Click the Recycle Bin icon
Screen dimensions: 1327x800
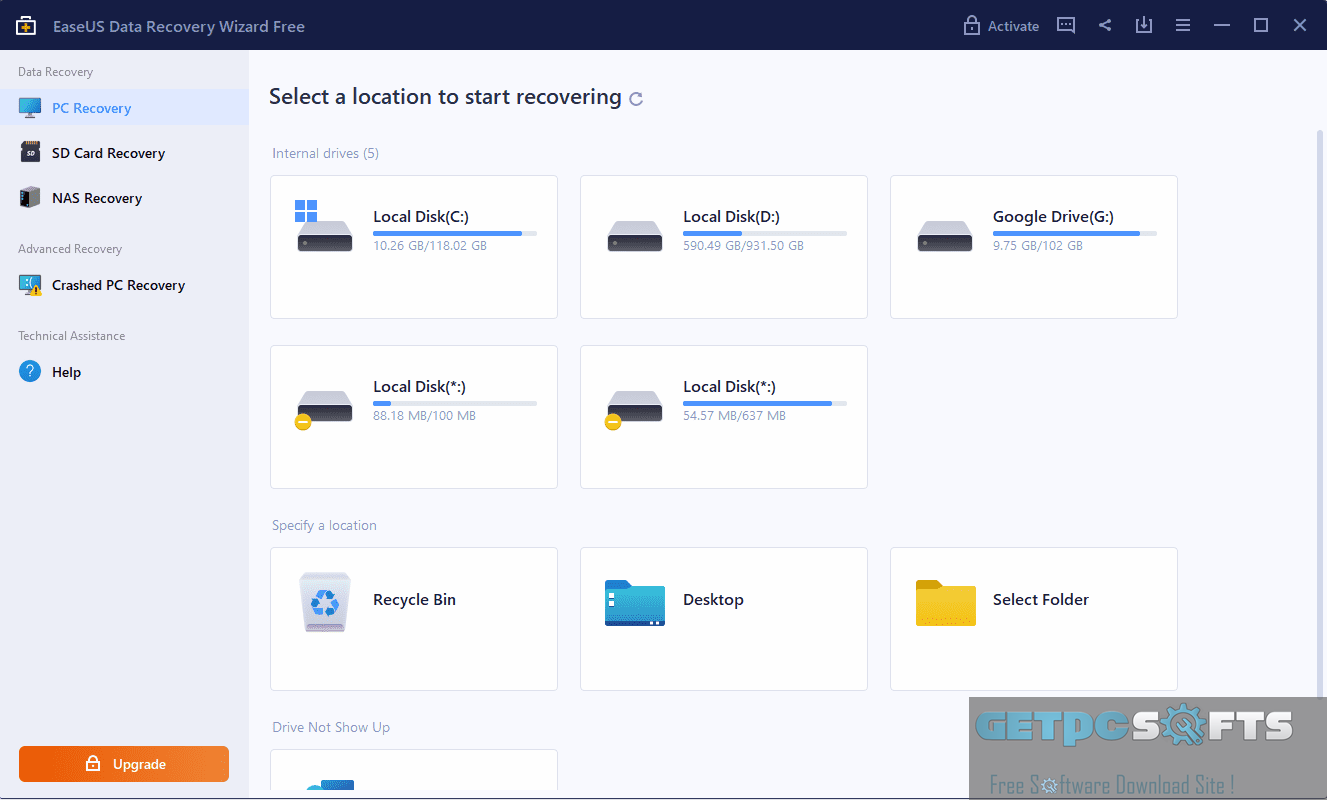click(325, 602)
